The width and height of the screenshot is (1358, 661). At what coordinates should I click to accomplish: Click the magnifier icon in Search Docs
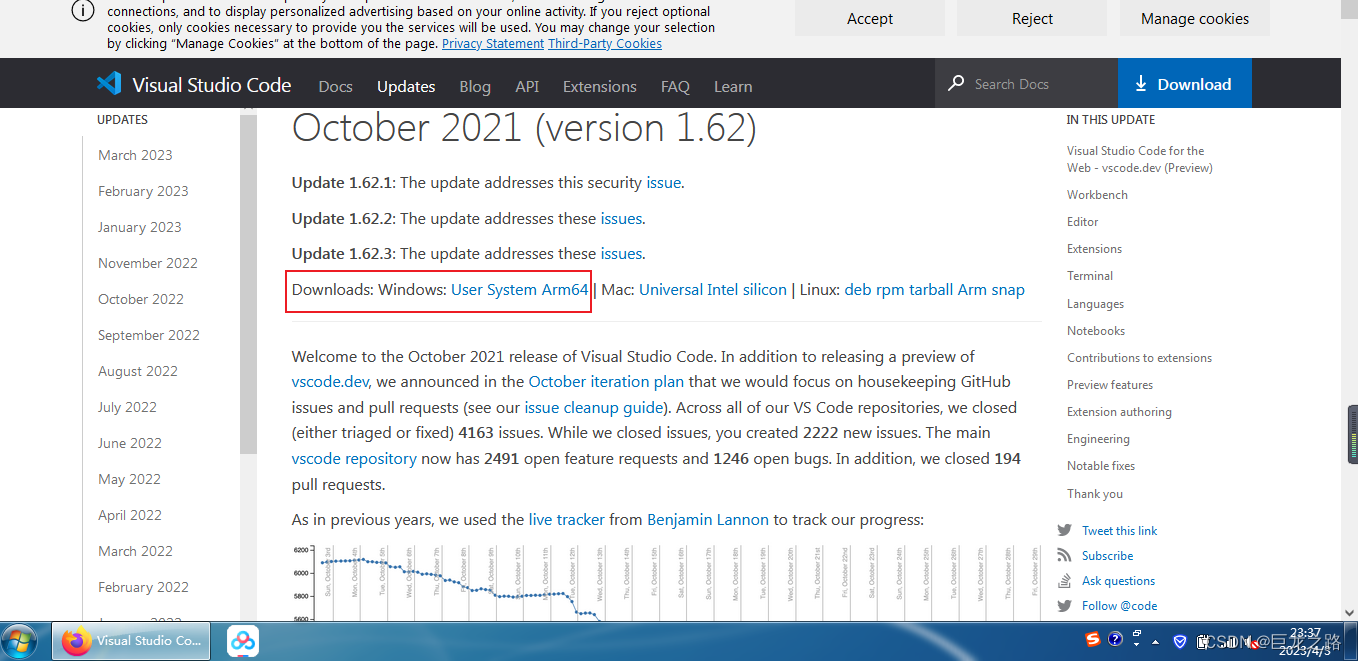point(956,83)
